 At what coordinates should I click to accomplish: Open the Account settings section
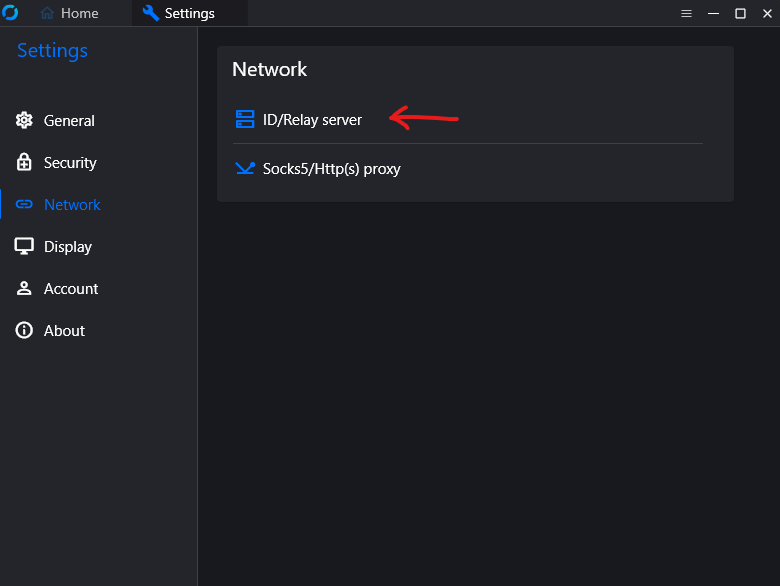coord(71,288)
